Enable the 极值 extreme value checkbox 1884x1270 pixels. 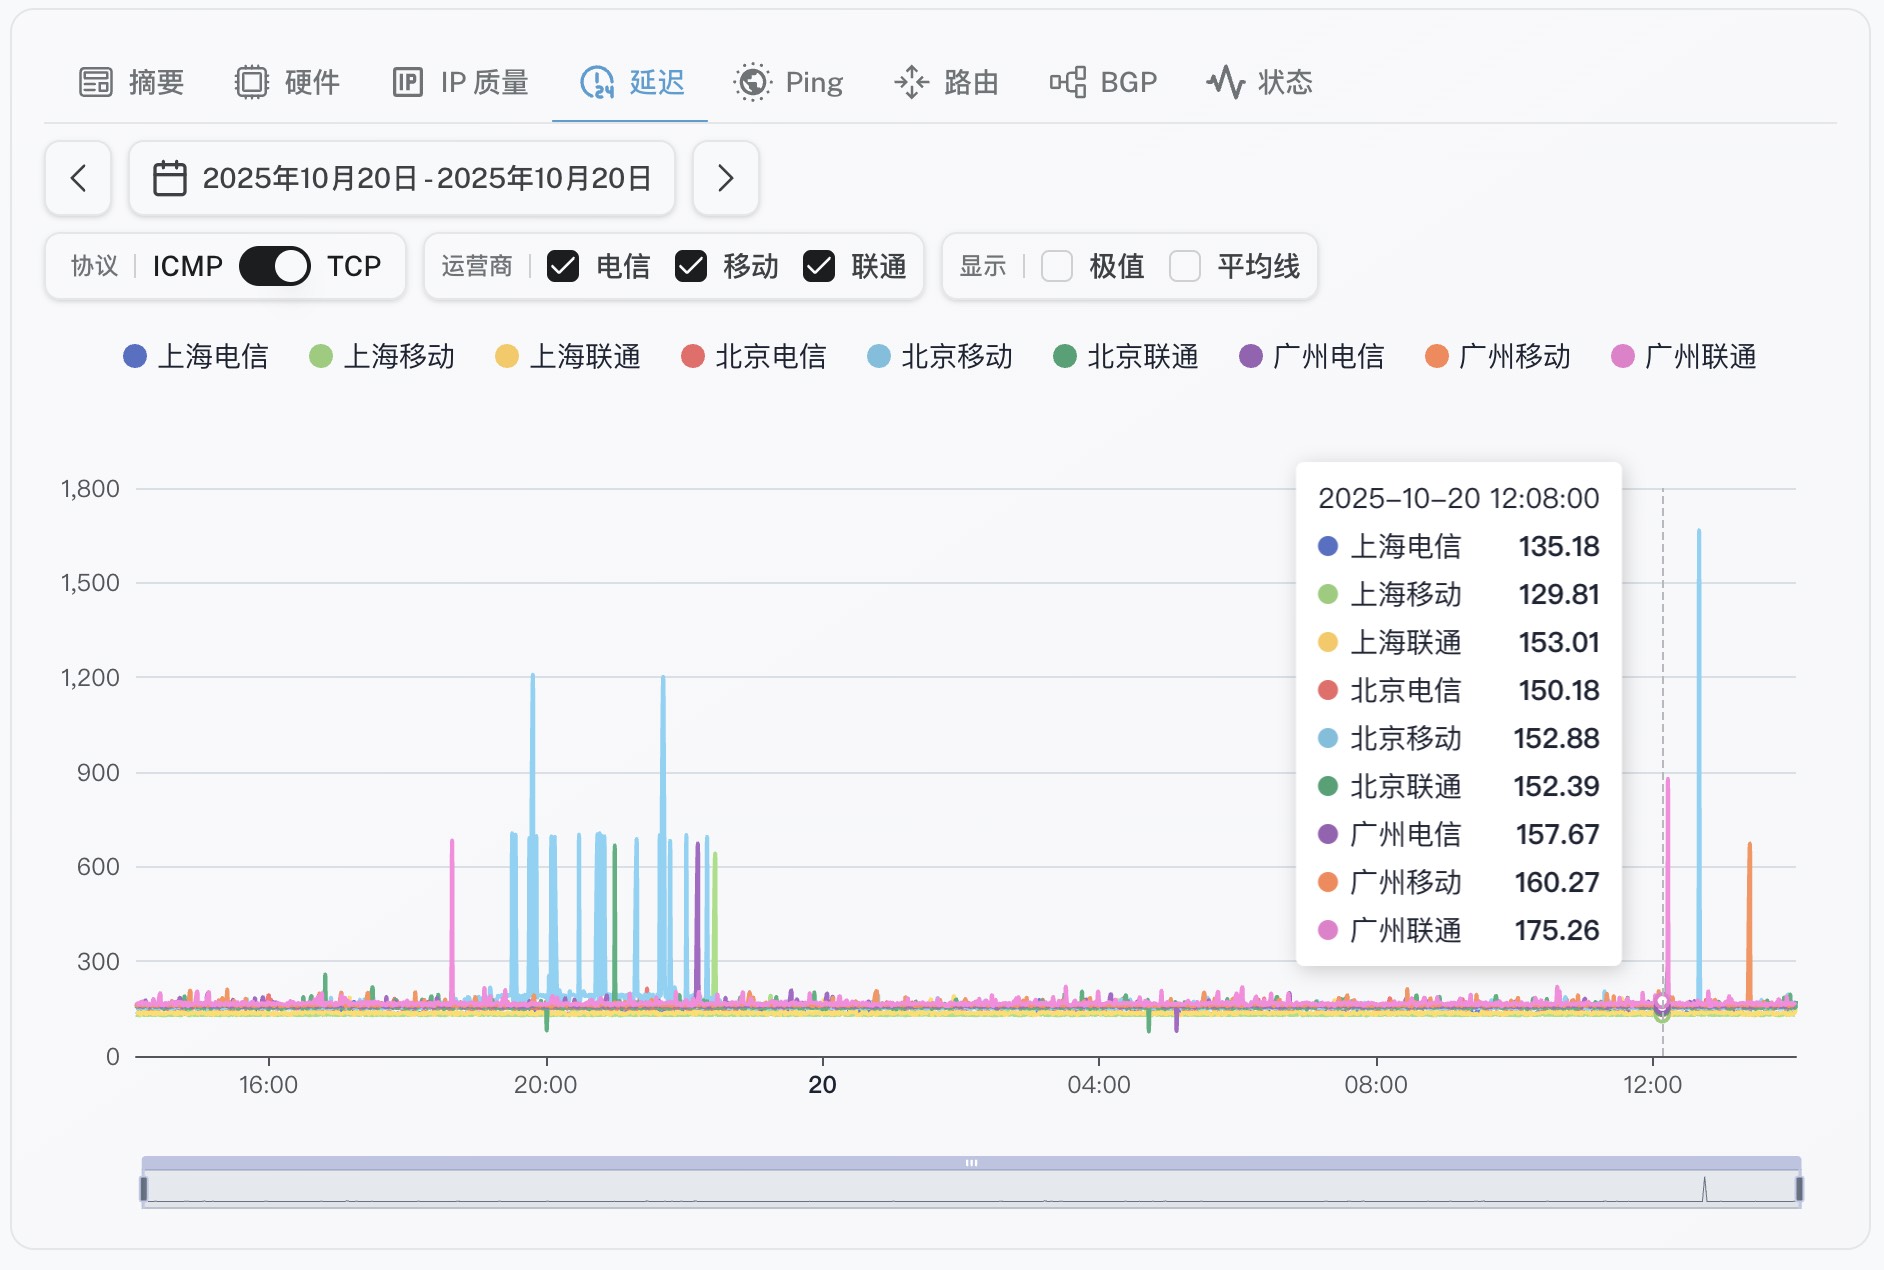click(x=1057, y=266)
